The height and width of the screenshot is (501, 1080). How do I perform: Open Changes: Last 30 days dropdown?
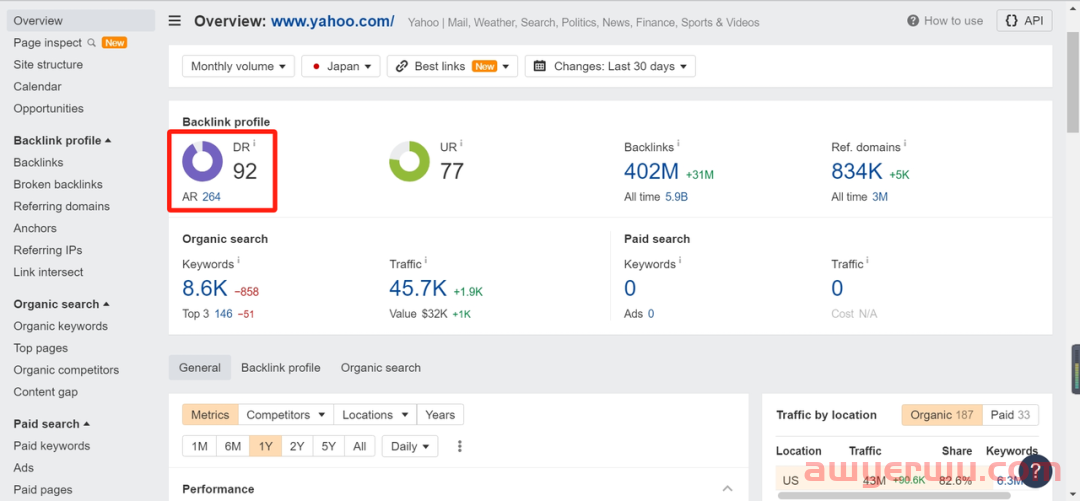(610, 66)
